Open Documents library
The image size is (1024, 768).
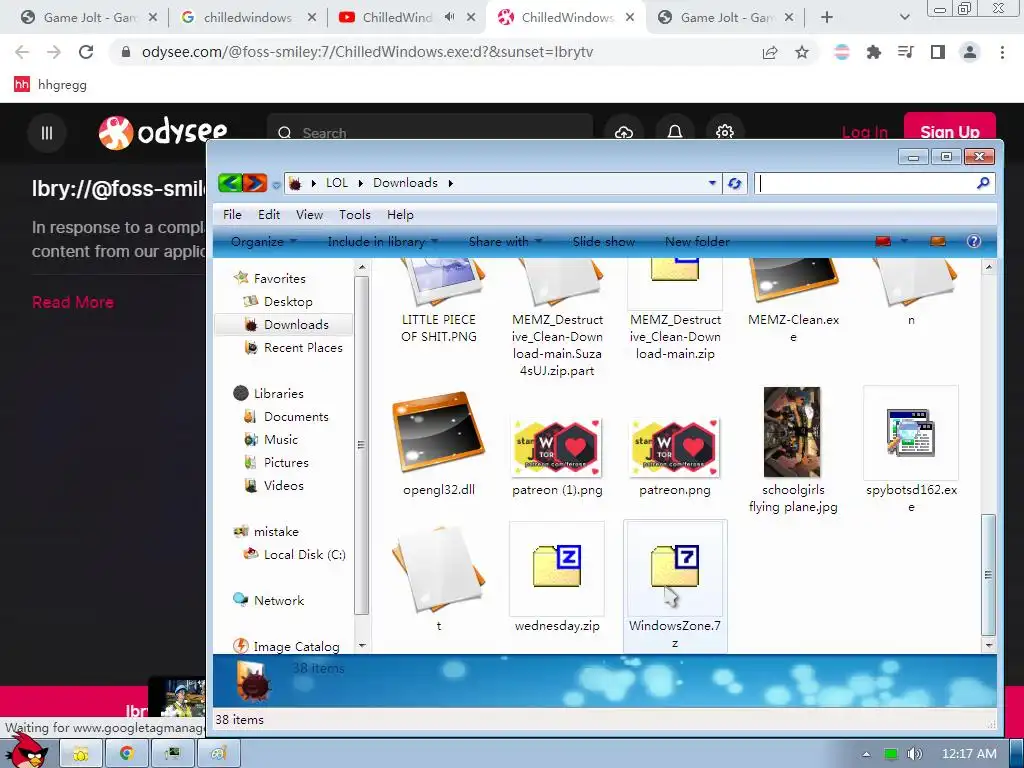click(x=296, y=417)
